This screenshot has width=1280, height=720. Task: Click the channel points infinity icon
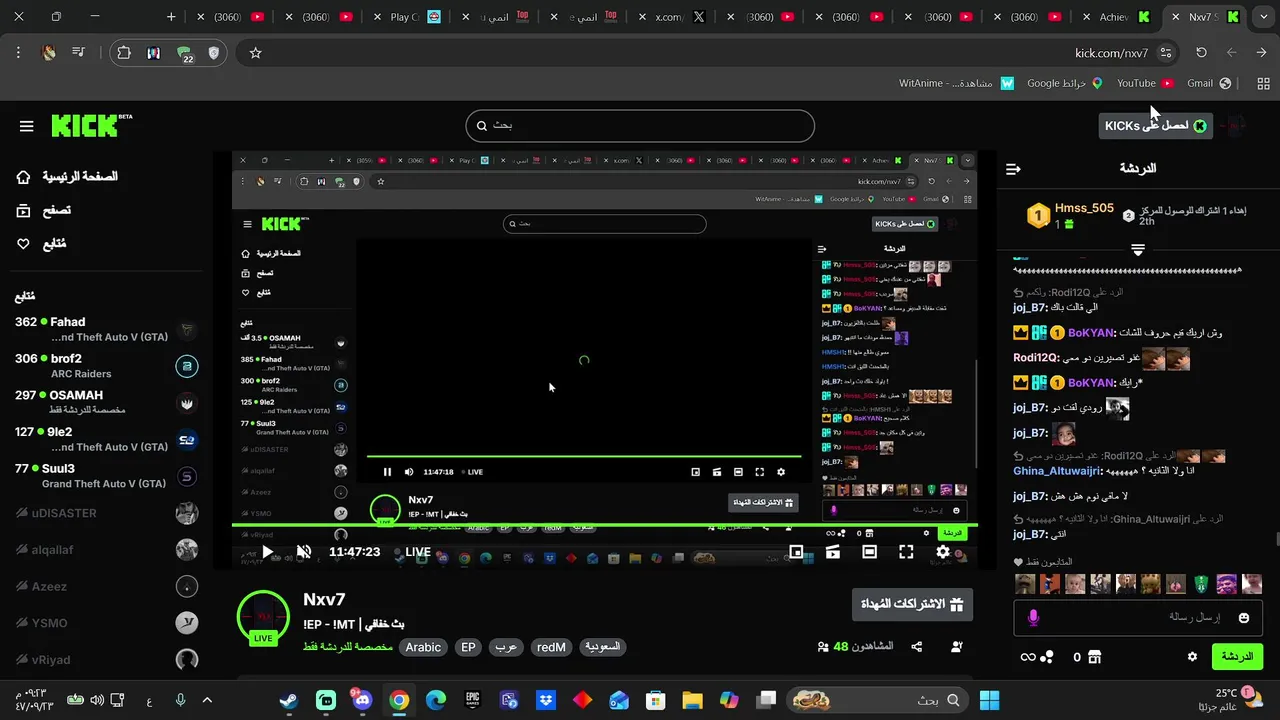click(1028, 657)
